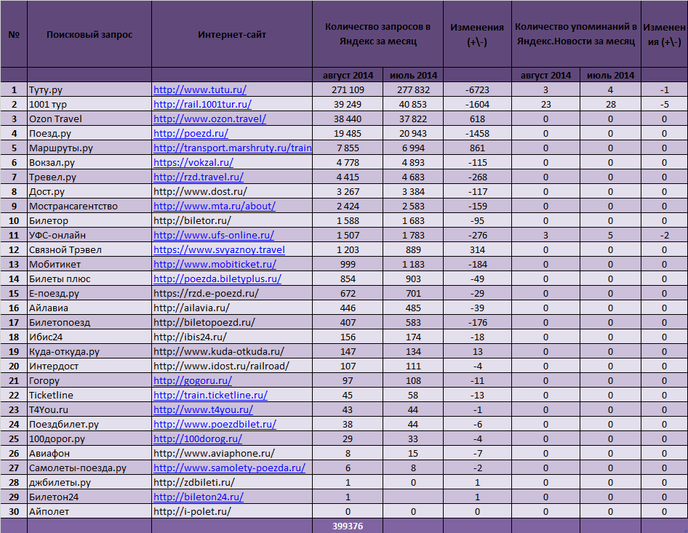Select the http://zdbileti.ru/ cell
This screenshot has height=533, width=688.
(232, 482)
